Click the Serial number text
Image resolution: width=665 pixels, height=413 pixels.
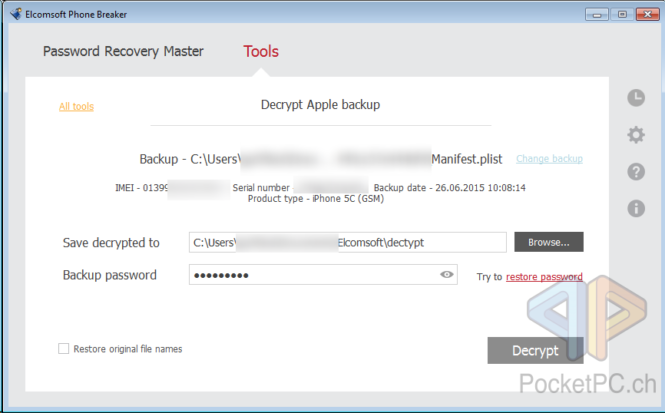261,187
